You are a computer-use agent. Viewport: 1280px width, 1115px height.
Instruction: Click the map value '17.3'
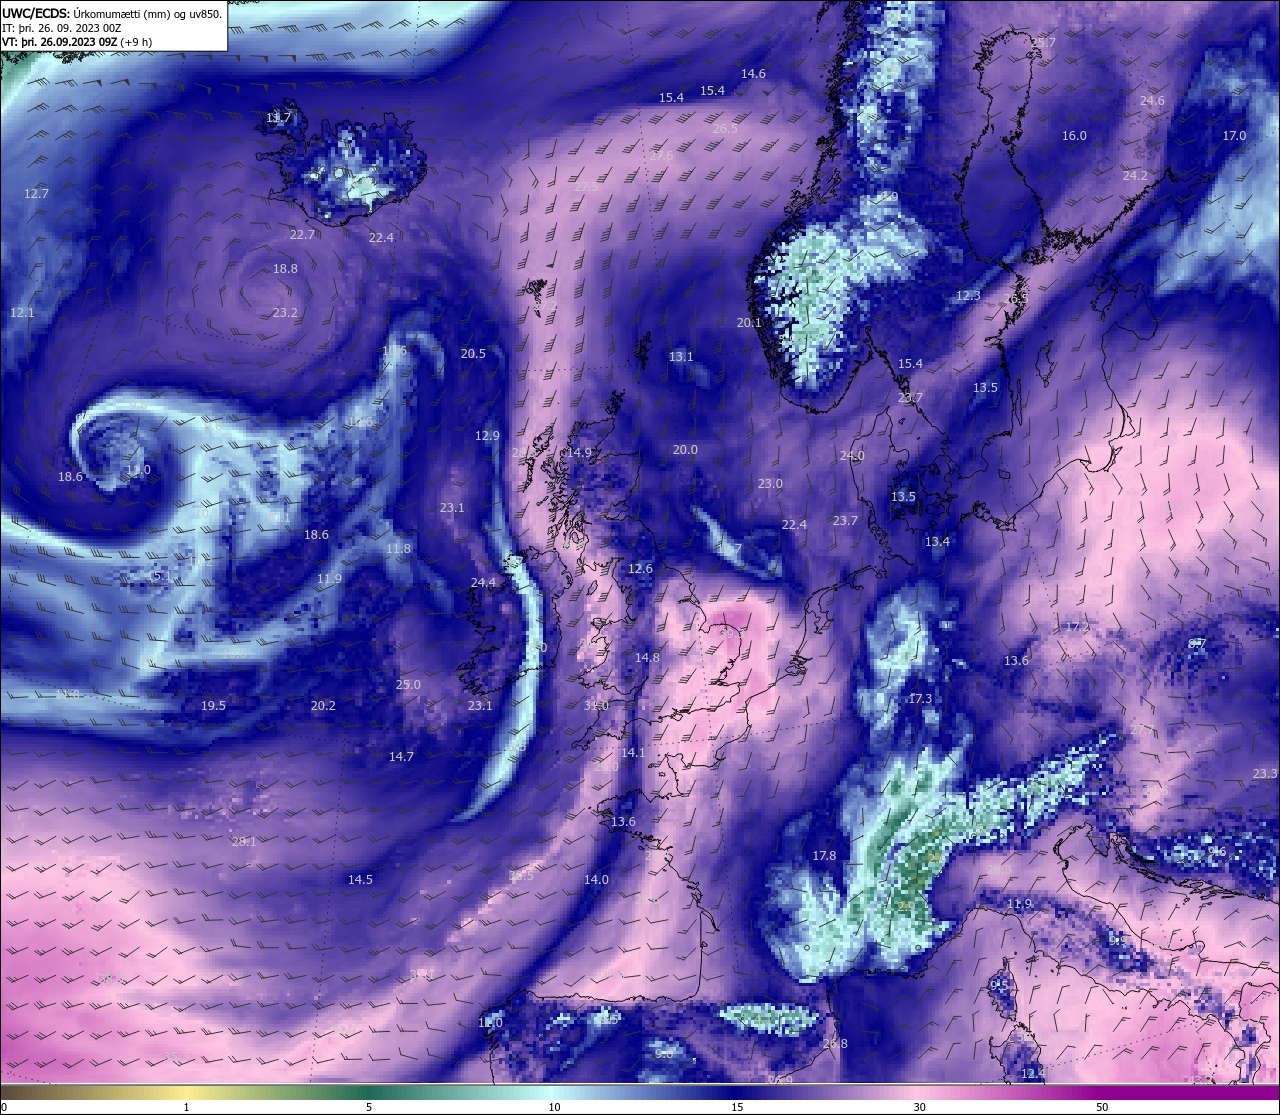(x=920, y=699)
